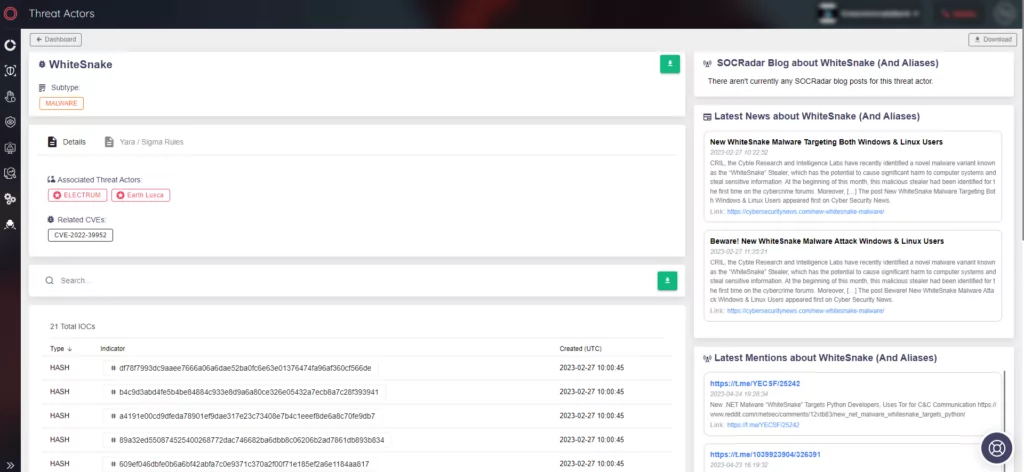This screenshot has width=1024, height=472.
Task: Open the Link: t.me/YECSF/25242 URL
Action: 763,425
